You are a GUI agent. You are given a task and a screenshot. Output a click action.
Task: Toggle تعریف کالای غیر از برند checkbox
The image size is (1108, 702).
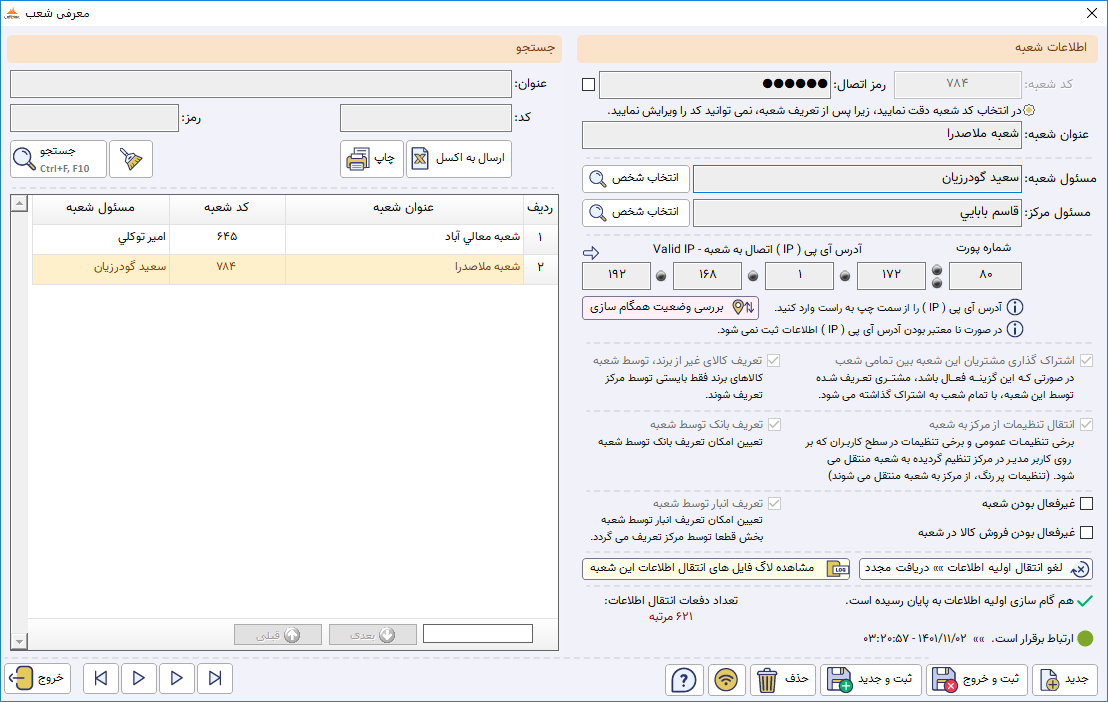774,361
